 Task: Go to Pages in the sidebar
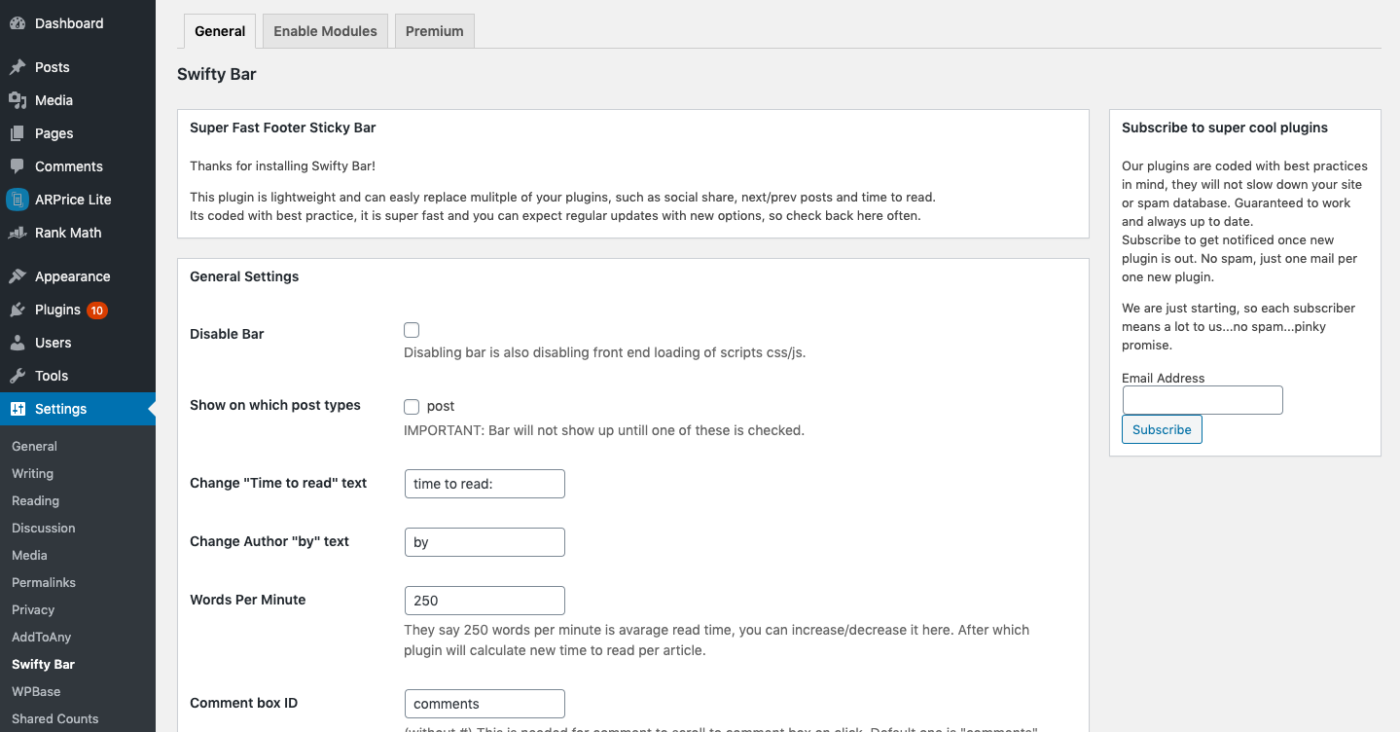(78, 133)
